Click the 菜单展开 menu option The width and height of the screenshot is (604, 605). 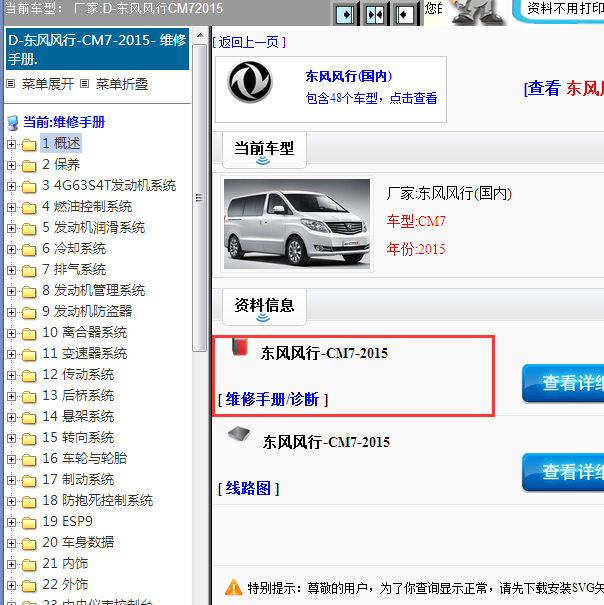point(47,84)
